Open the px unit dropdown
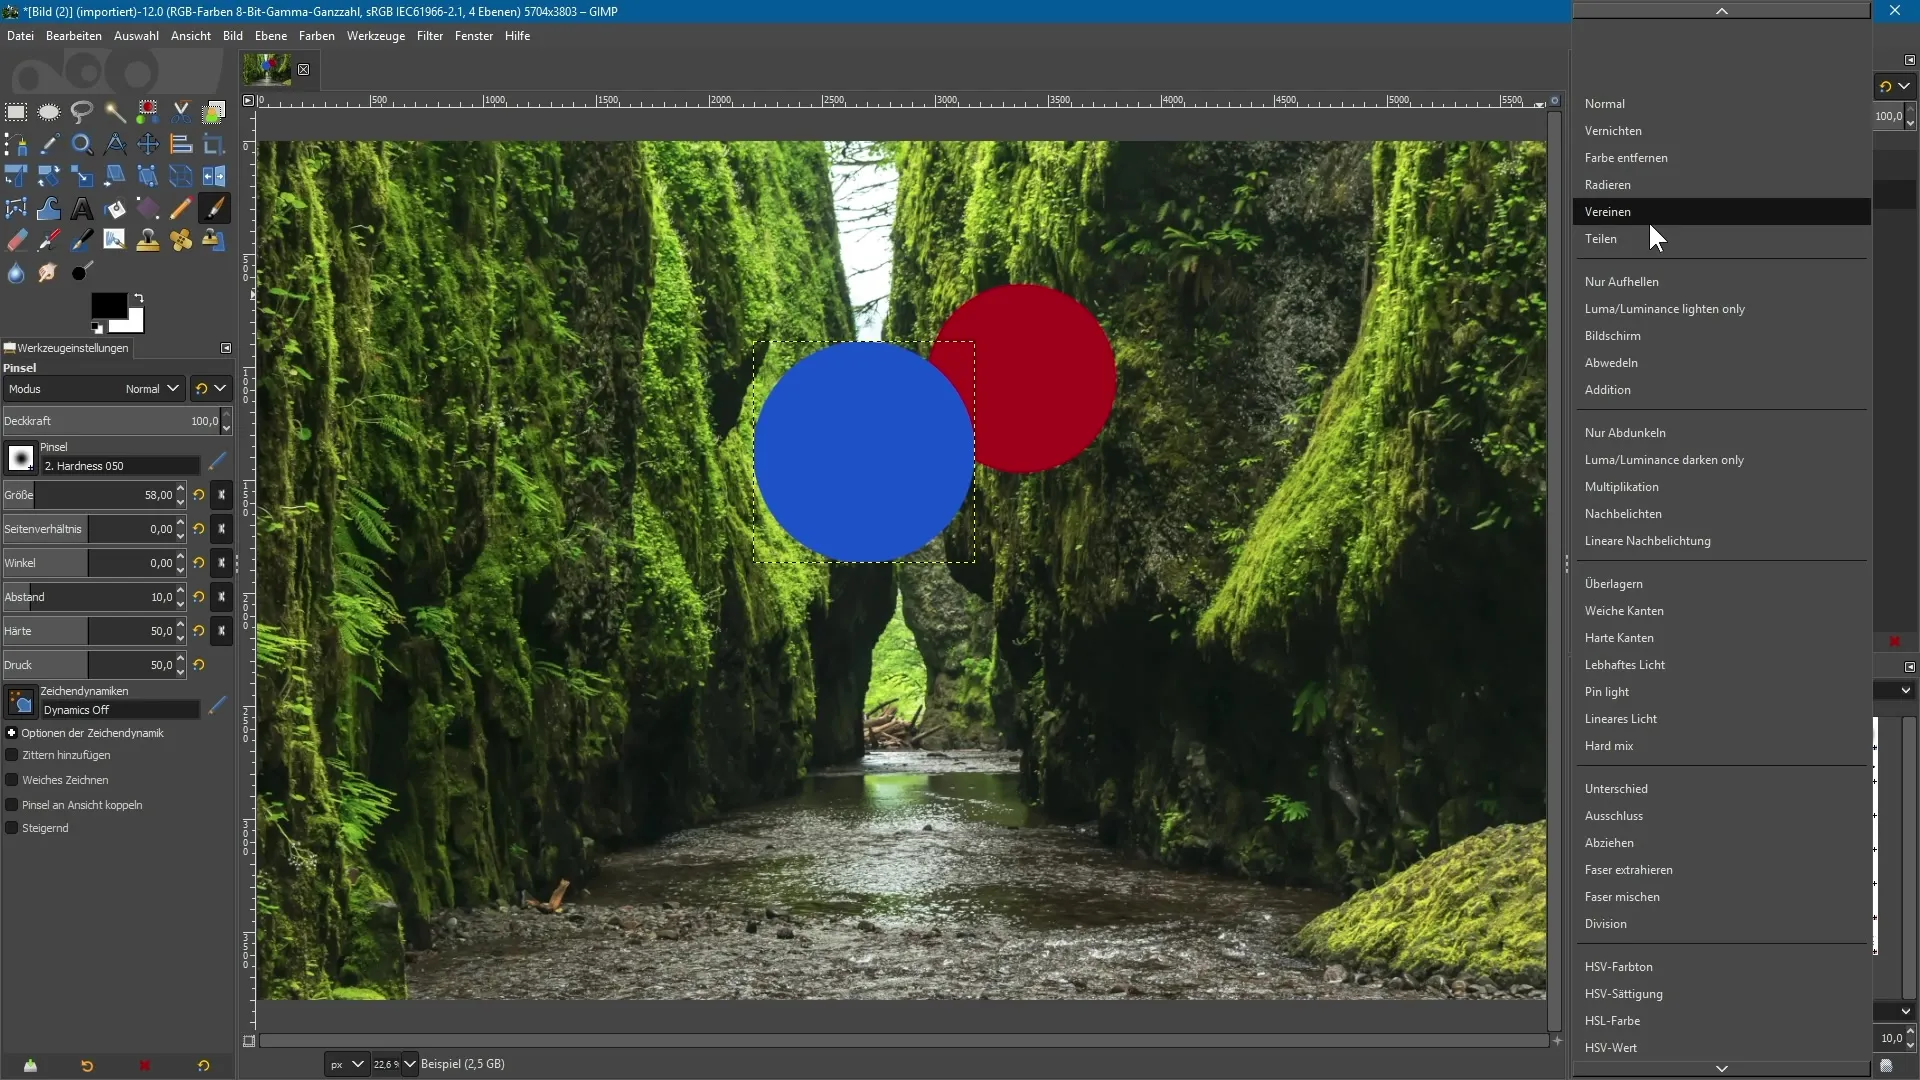 click(x=347, y=1065)
